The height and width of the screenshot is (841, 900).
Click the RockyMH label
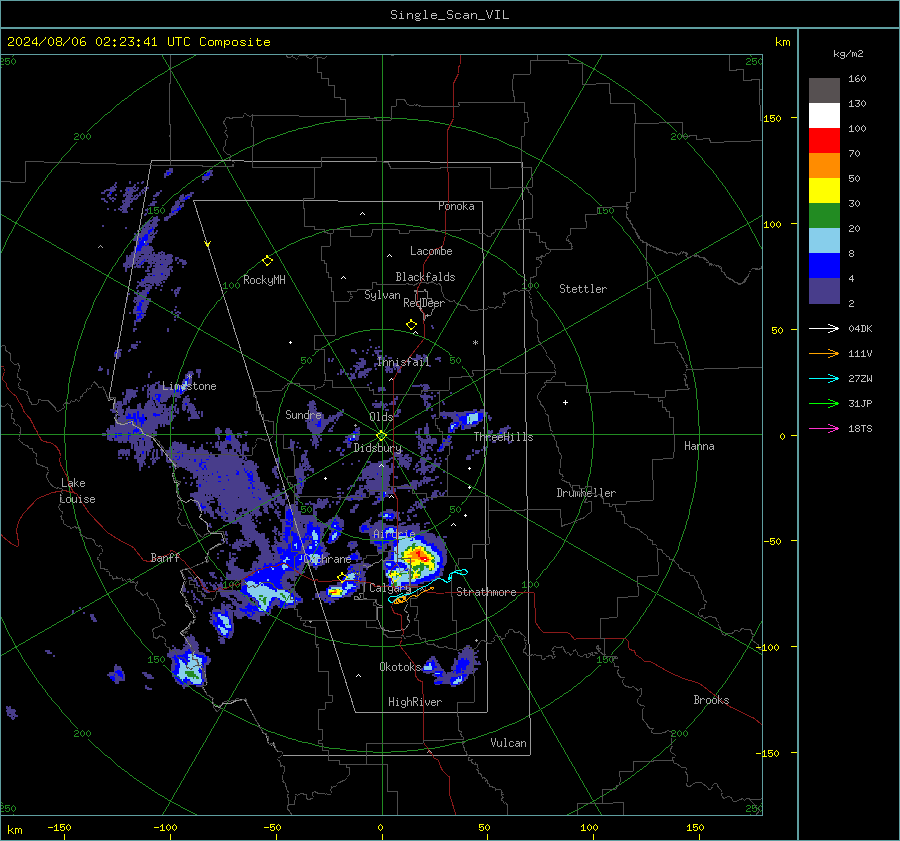pyautogui.click(x=264, y=280)
